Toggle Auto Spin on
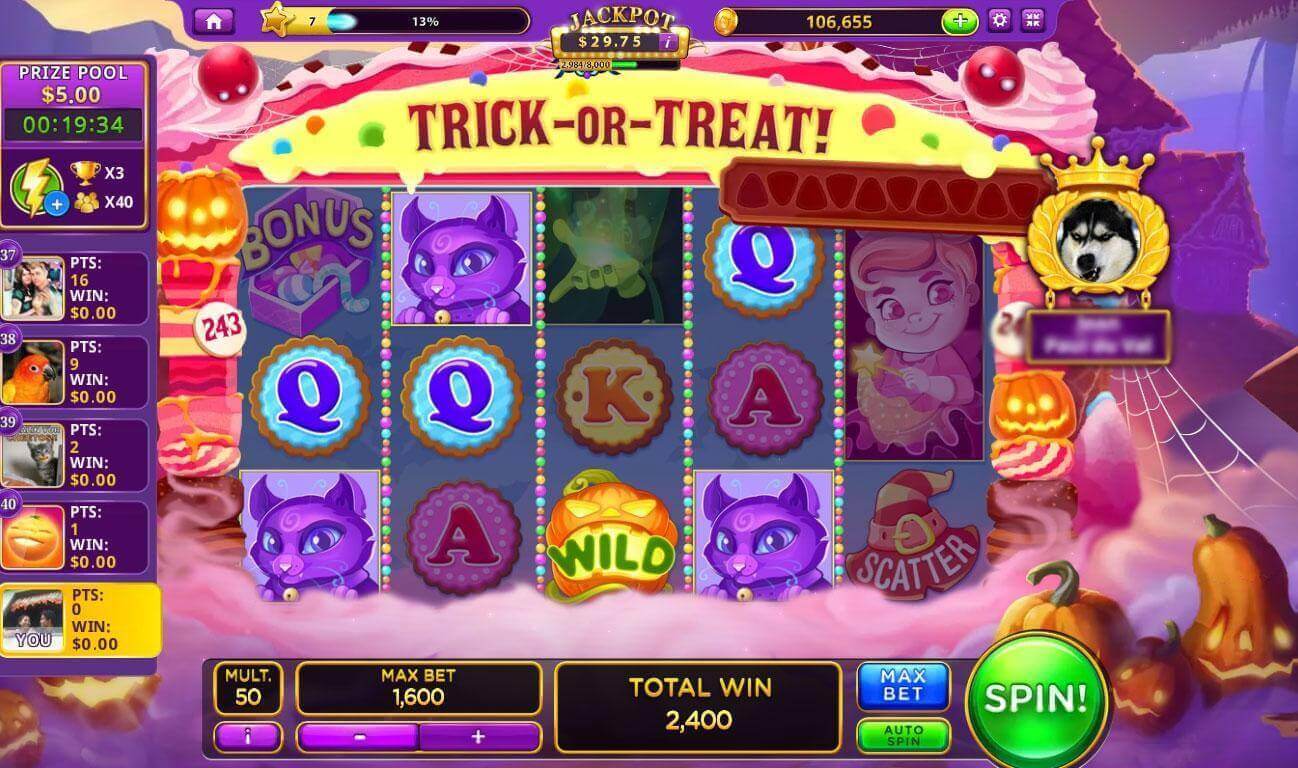Image resolution: width=1298 pixels, height=768 pixels. pos(903,736)
